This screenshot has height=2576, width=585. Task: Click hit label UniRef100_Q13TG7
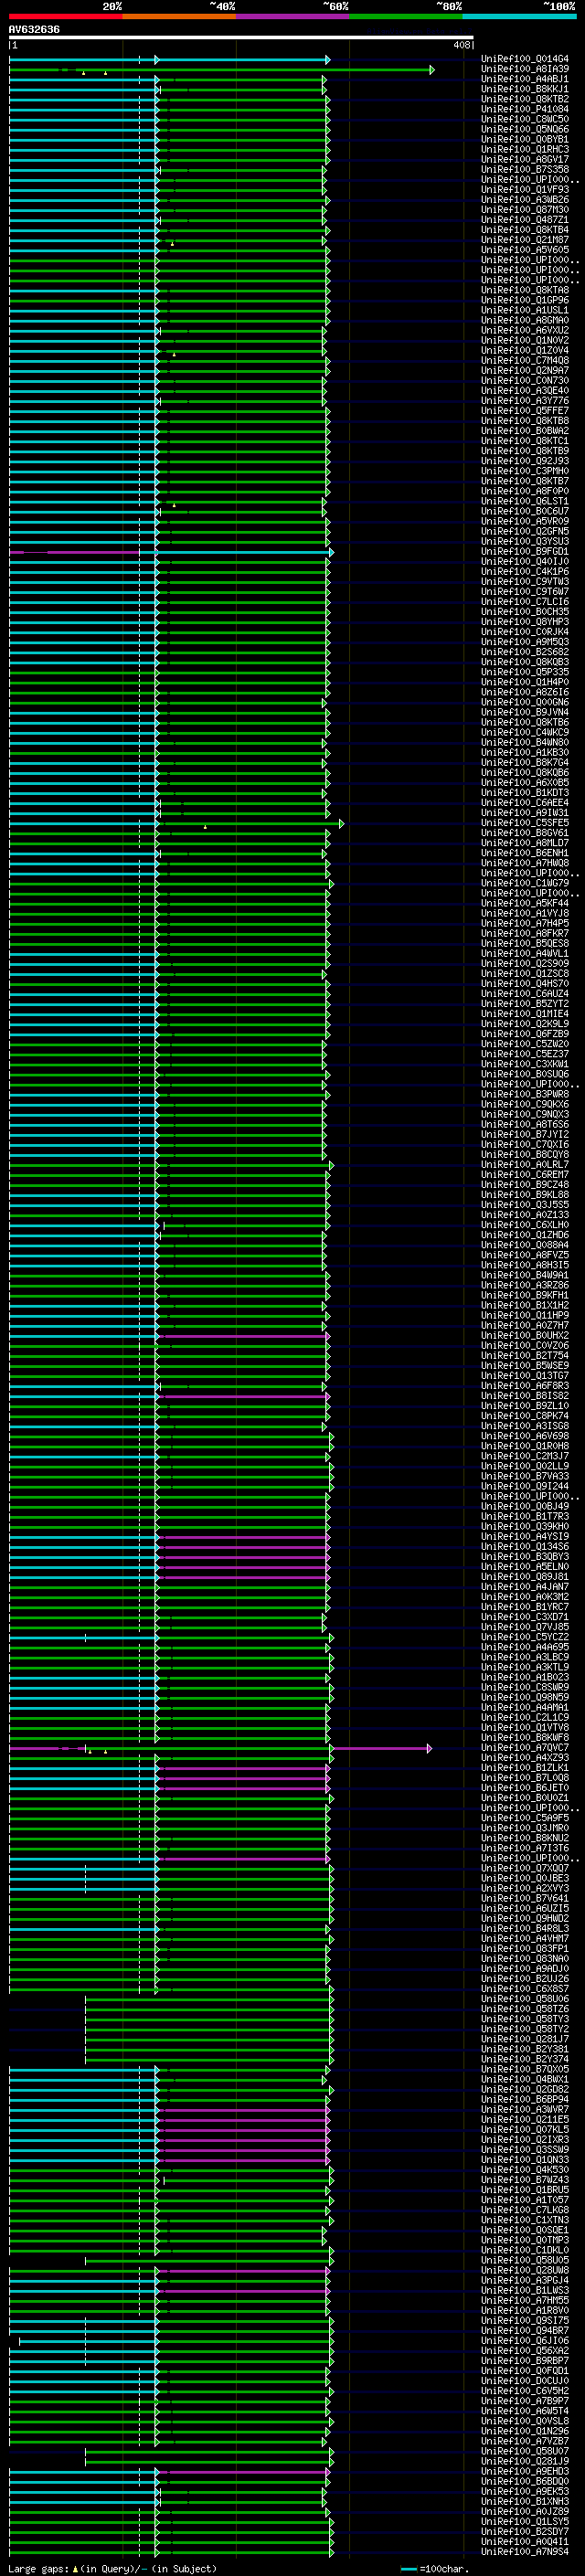pos(524,1375)
